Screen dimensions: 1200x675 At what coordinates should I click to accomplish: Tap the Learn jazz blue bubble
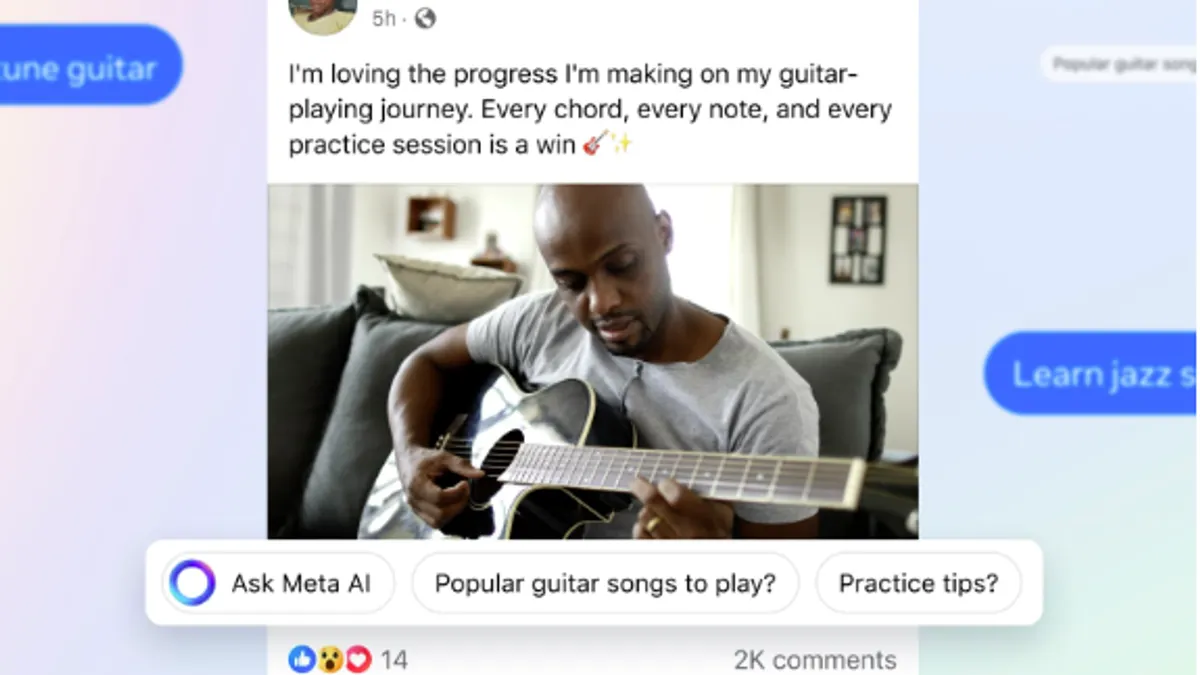[x=1092, y=374]
